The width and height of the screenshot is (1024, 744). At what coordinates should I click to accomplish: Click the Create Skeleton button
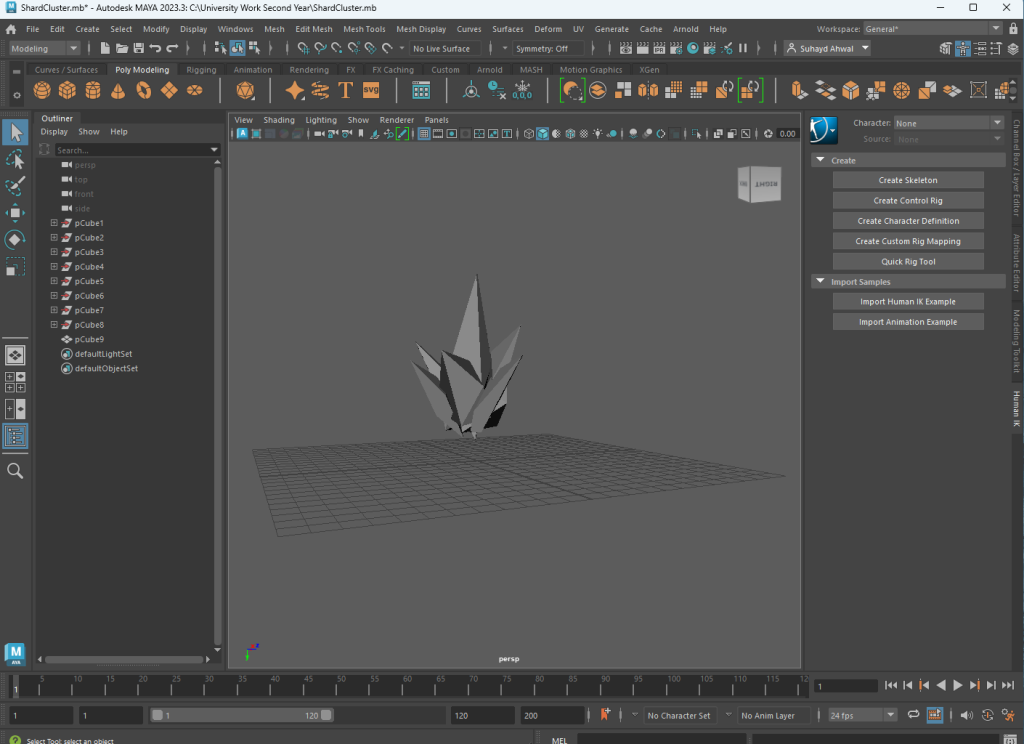[907, 180]
